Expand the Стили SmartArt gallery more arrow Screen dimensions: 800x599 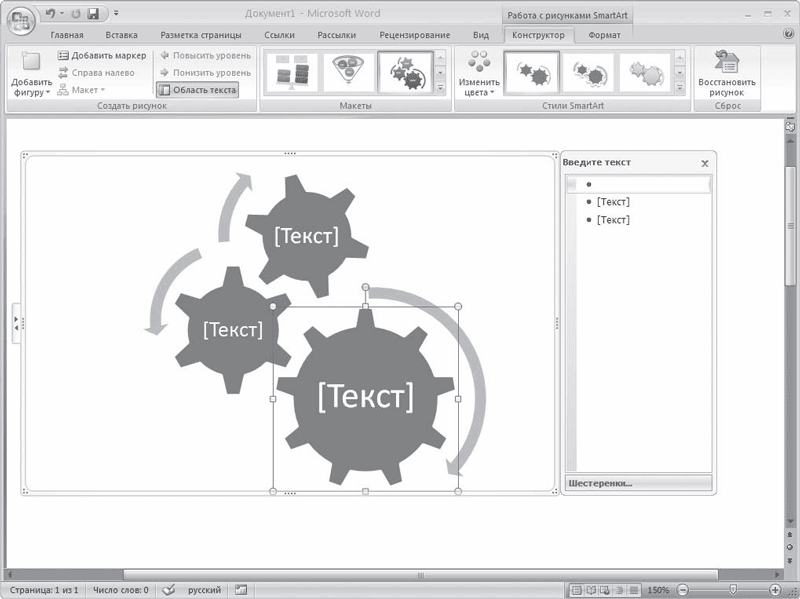pyautogui.click(x=680, y=89)
